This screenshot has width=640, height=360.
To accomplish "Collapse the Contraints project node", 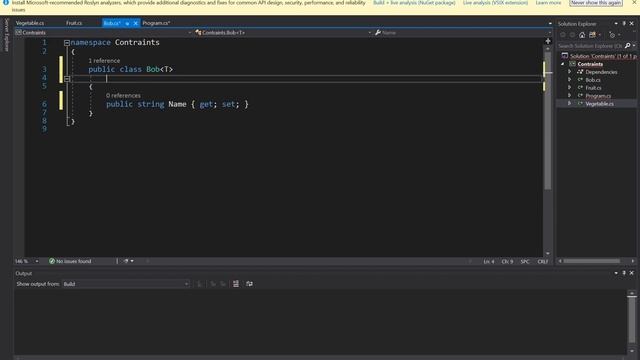I will tap(563, 64).
